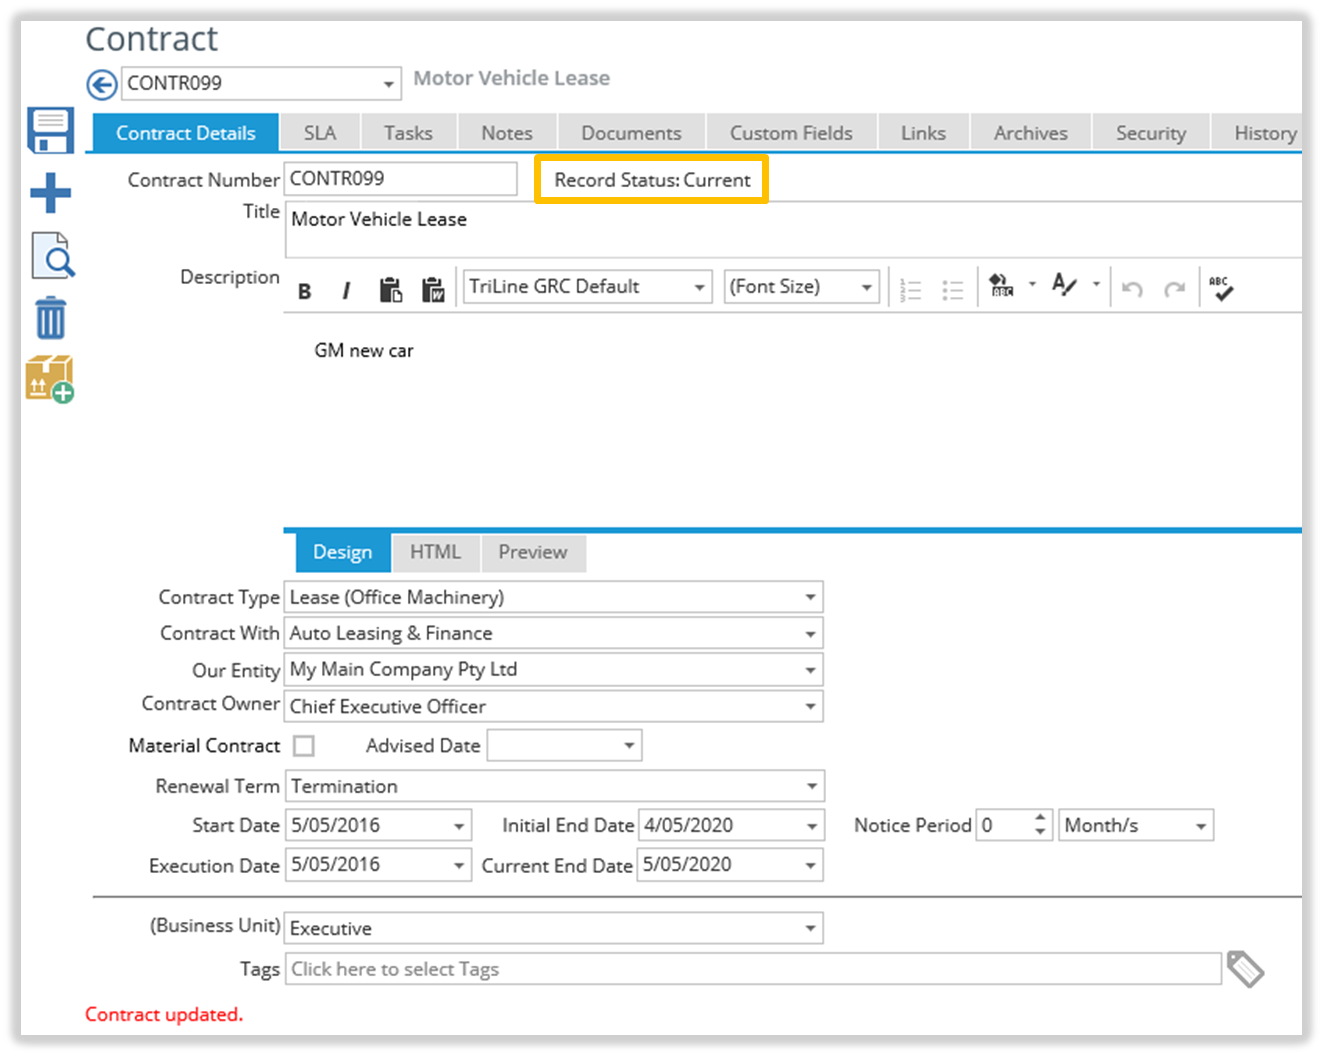Click the tag icon beside Tags field
1323x1056 pixels.
[x=1245, y=968]
